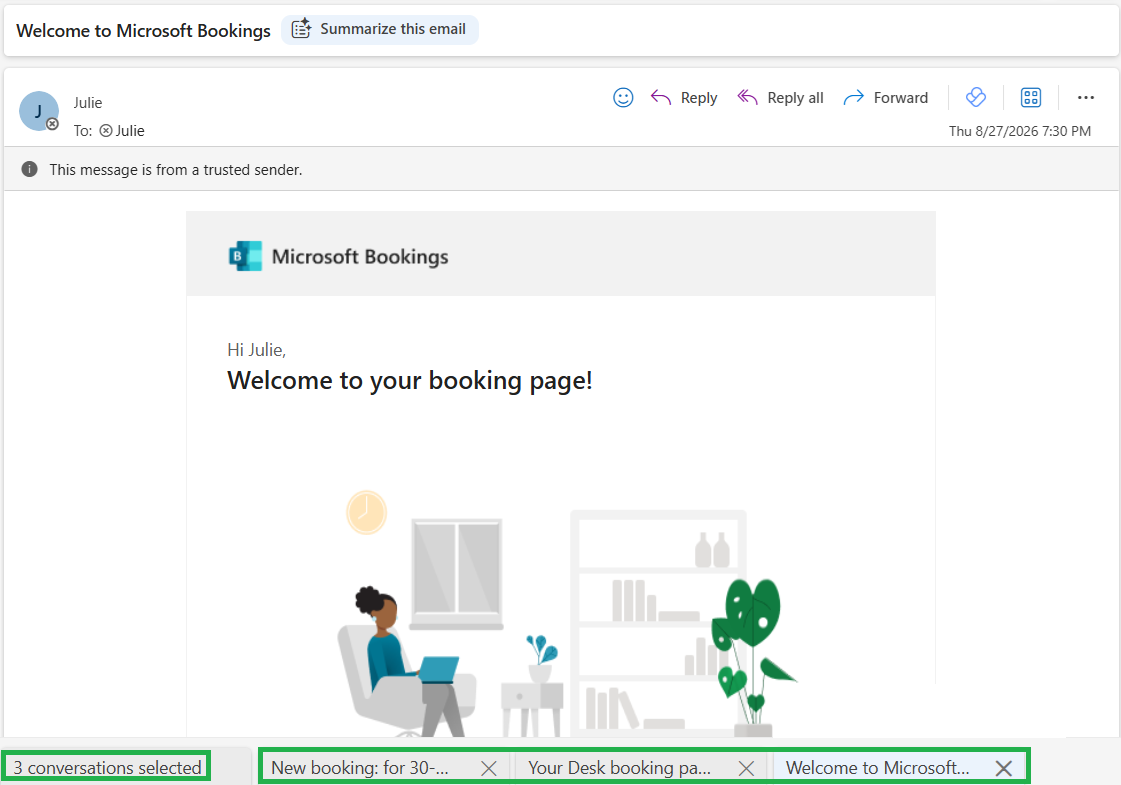Screen dimensions: 1121x785
Task: Click sender Julie's avatar circle
Action: [x=39, y=111]
